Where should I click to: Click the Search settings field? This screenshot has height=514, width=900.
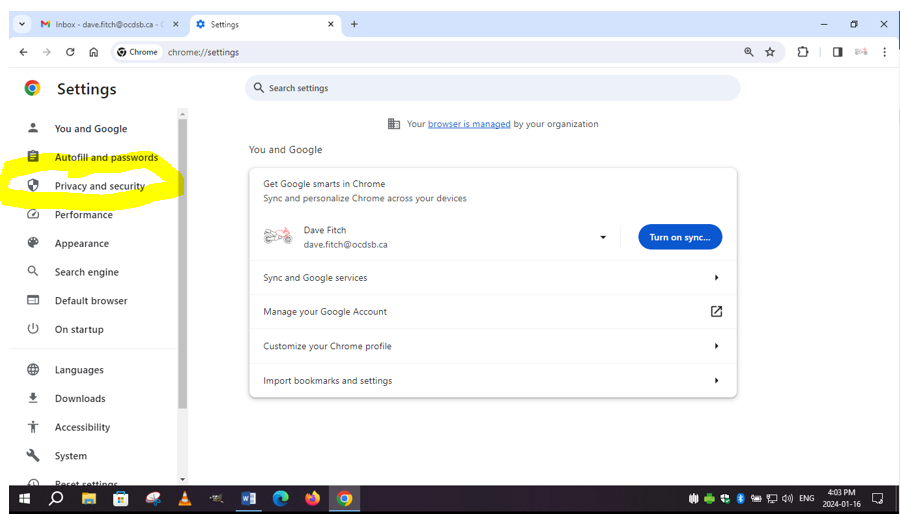(x=492, y=88)
